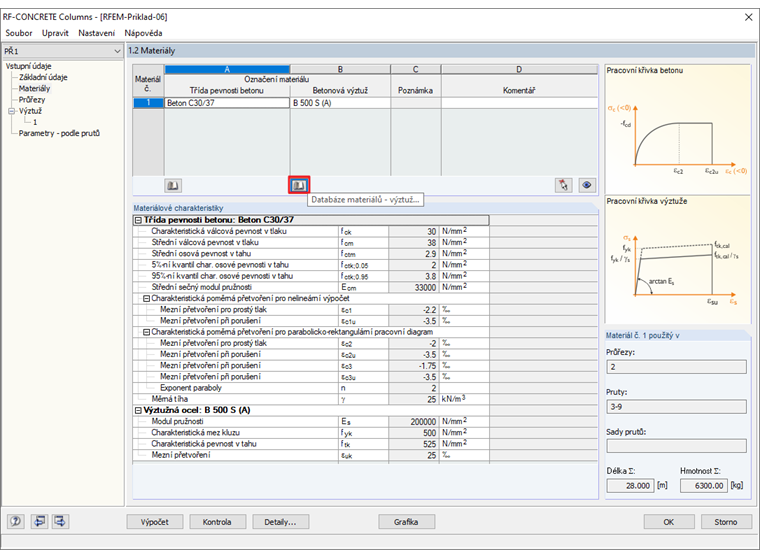Image resolution: width=760 pixels, height=559 pixels.
Task: Open Parametry - podle prutů item
Action: tap(59, 133)
